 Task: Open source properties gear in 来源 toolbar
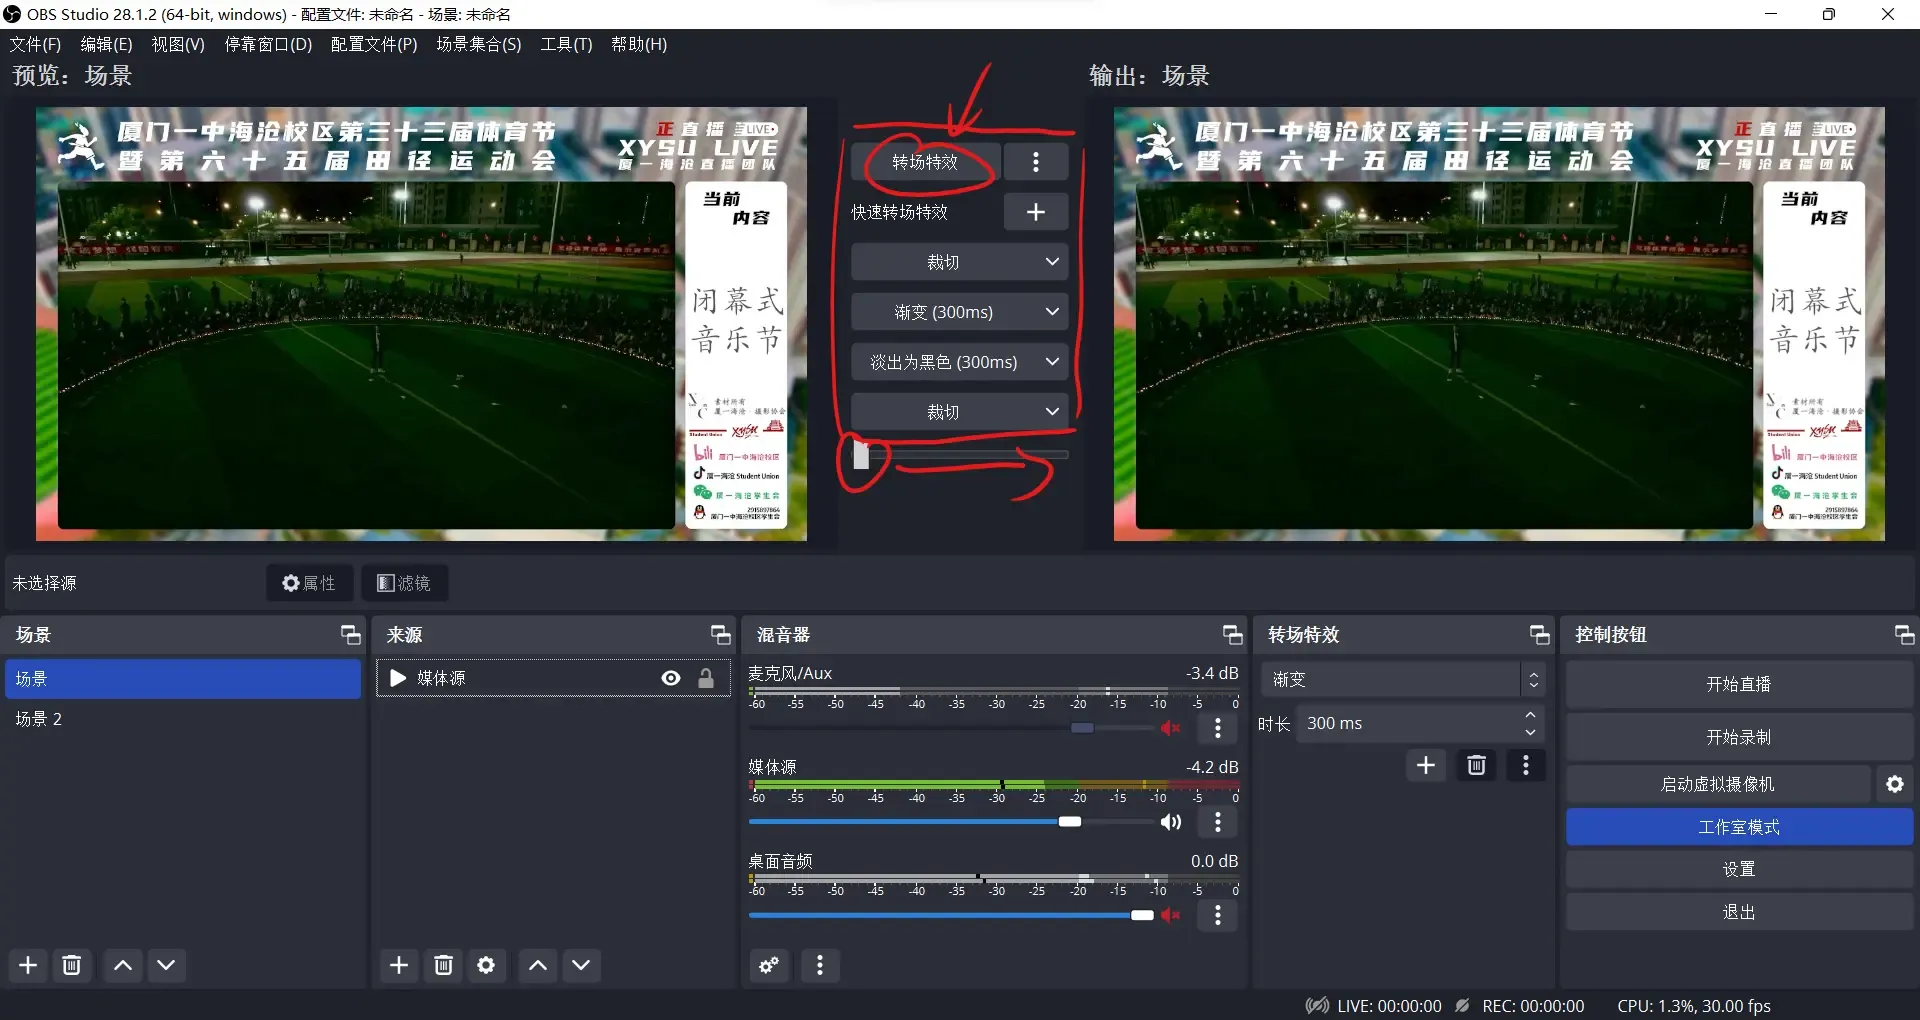[x=486, y=965]
